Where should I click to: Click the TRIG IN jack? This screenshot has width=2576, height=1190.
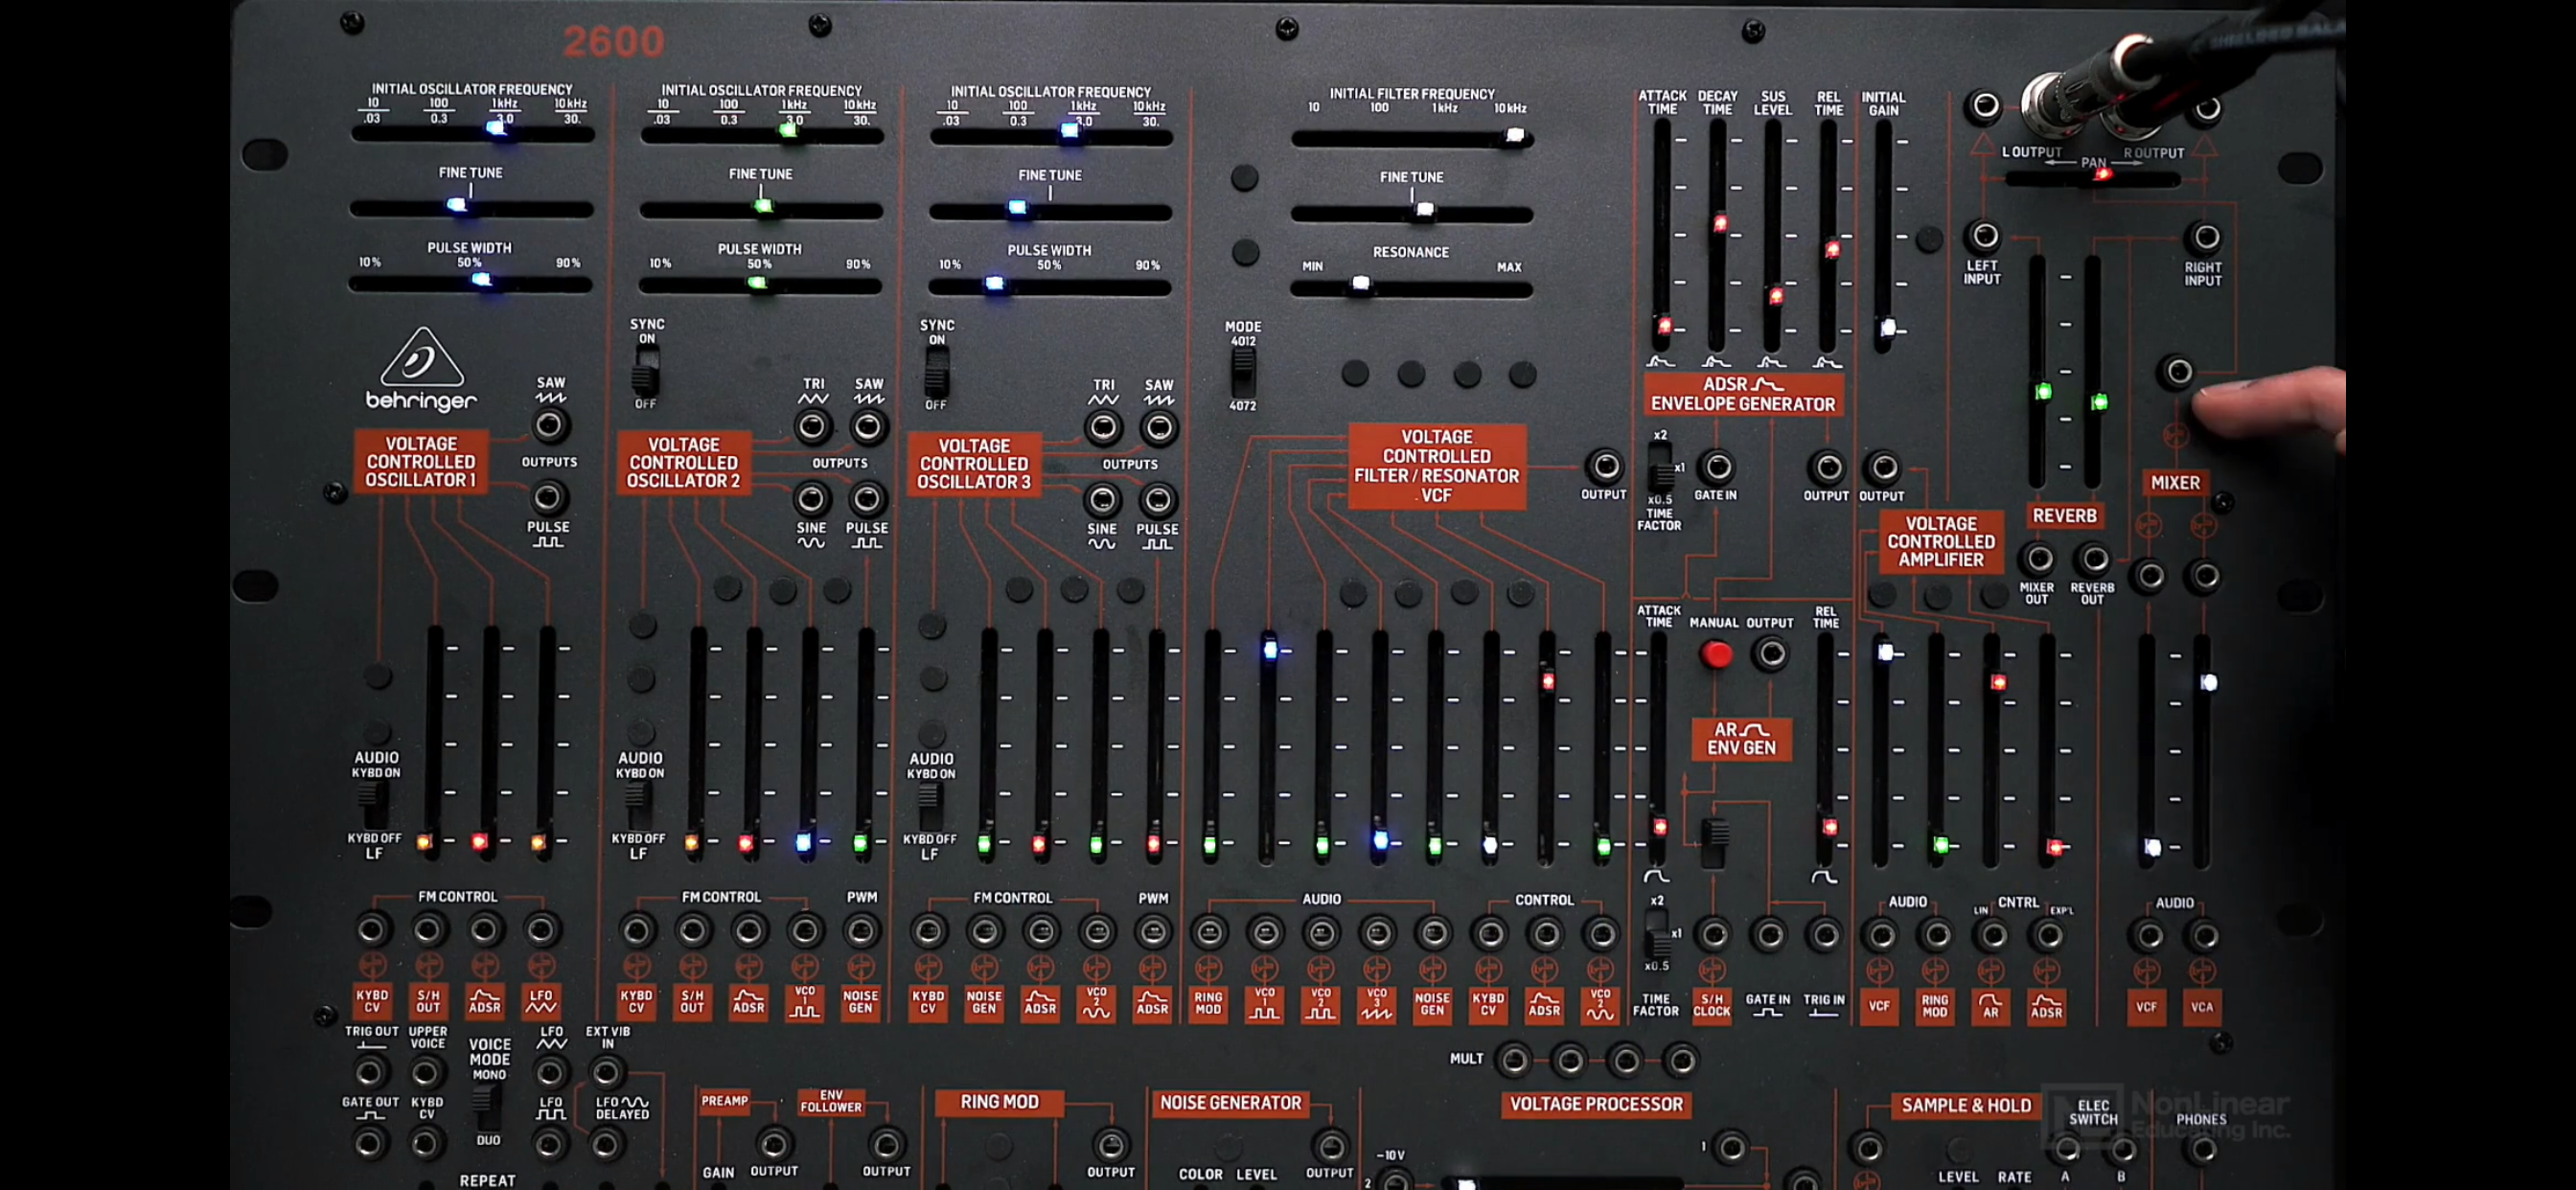tap(1825, 936)
